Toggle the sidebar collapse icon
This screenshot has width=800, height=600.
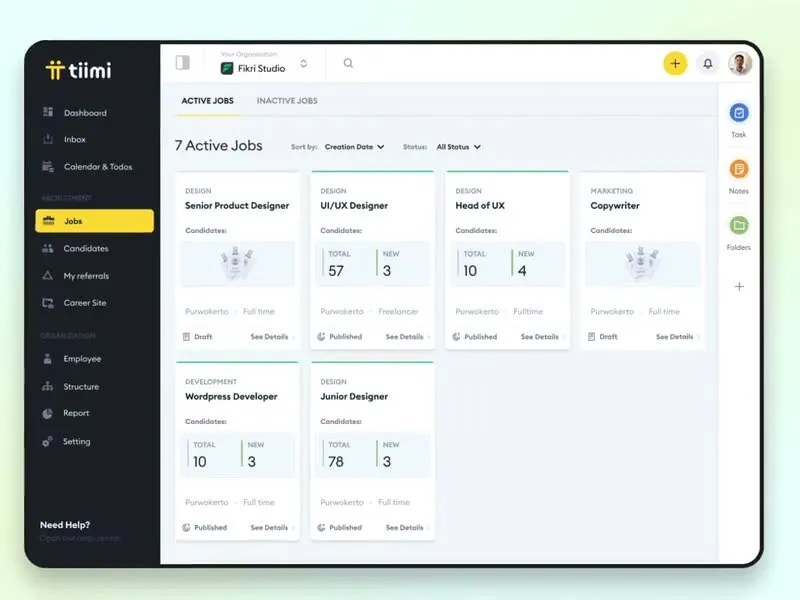183,63
